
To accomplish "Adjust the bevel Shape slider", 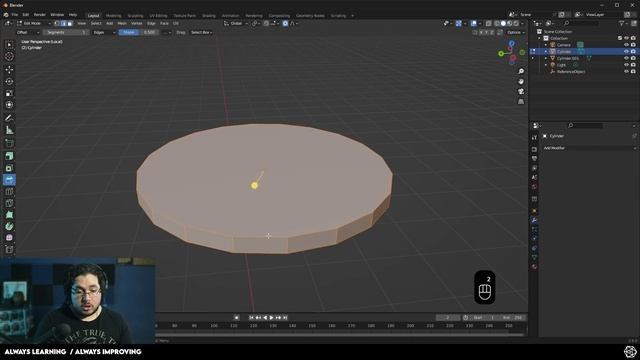I will pos(139,32).
